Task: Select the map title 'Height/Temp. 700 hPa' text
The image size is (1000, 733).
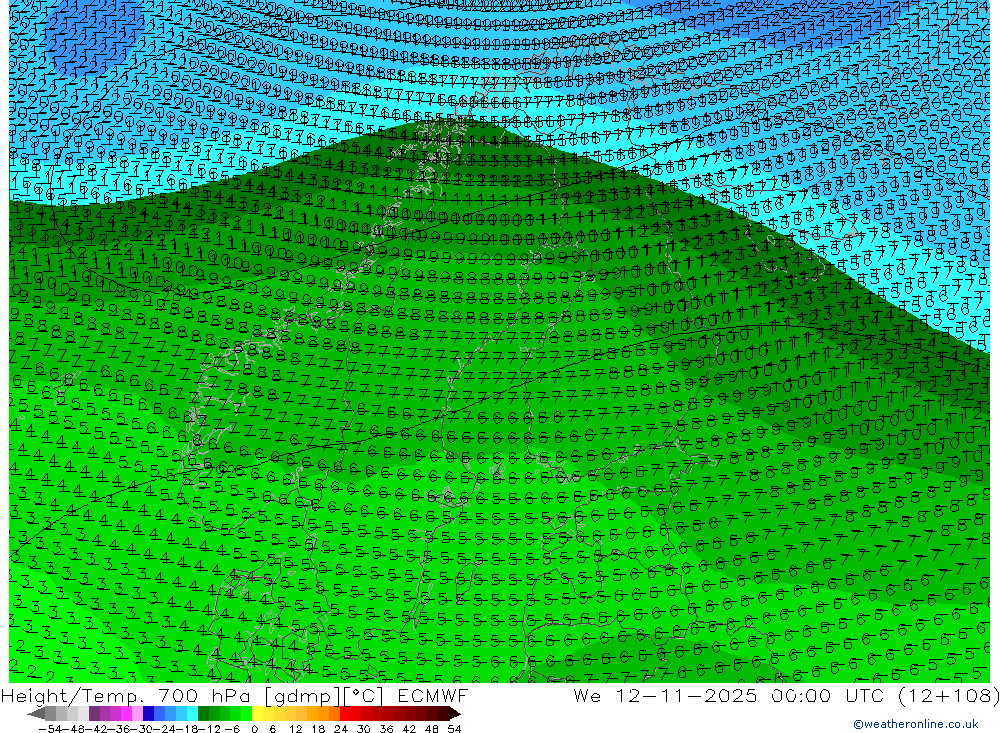Action: [128, 695]
